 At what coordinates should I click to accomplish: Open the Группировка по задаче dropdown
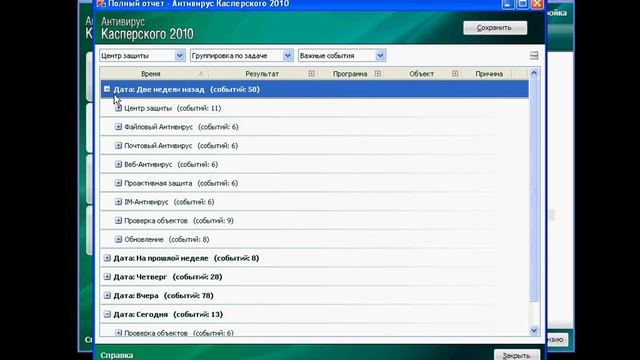241,56
